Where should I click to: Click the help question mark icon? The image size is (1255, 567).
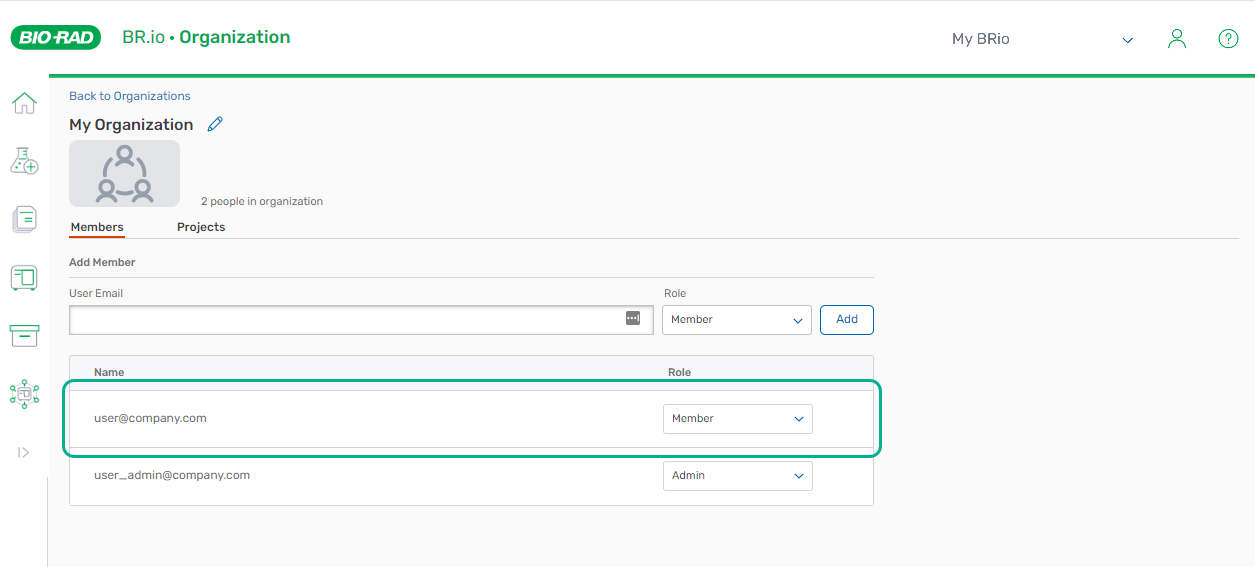click(x=1228, y=39)
